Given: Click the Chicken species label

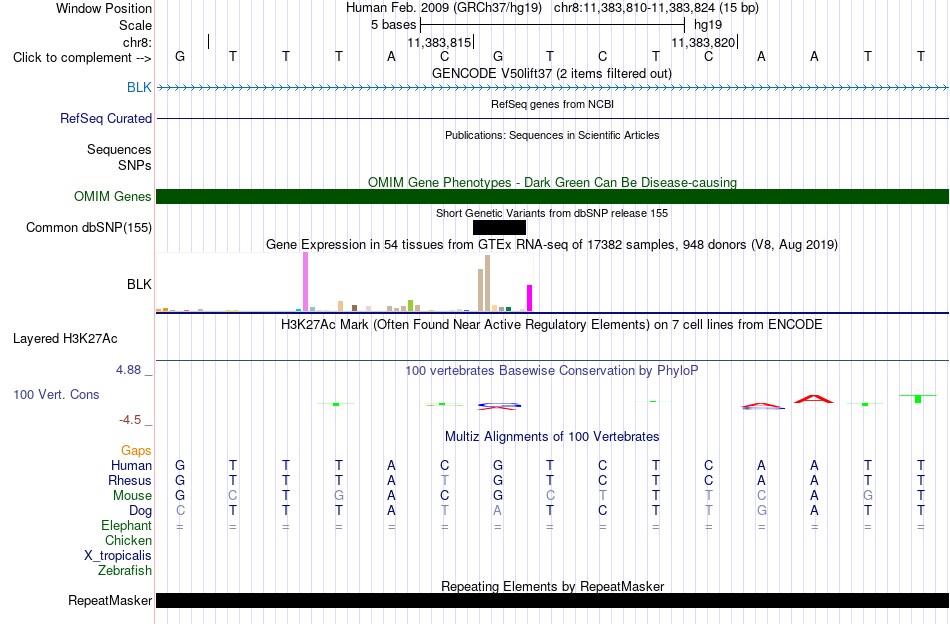Looking at the screenshot, I should pyautogui.click(x=128, y=540).
